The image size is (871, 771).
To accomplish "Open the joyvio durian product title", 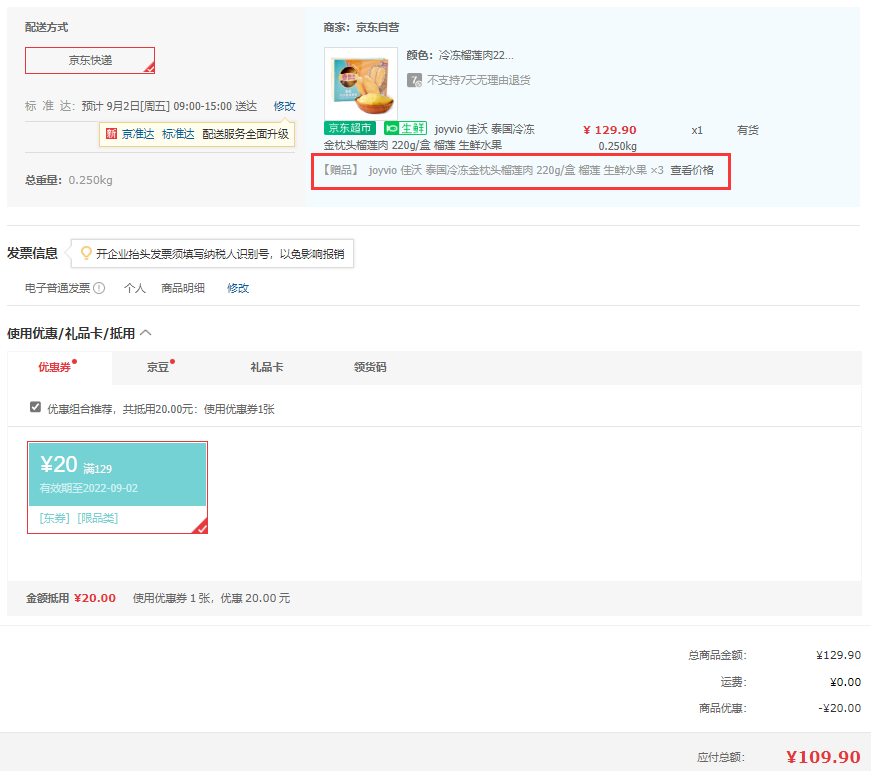I will point(429,137).
